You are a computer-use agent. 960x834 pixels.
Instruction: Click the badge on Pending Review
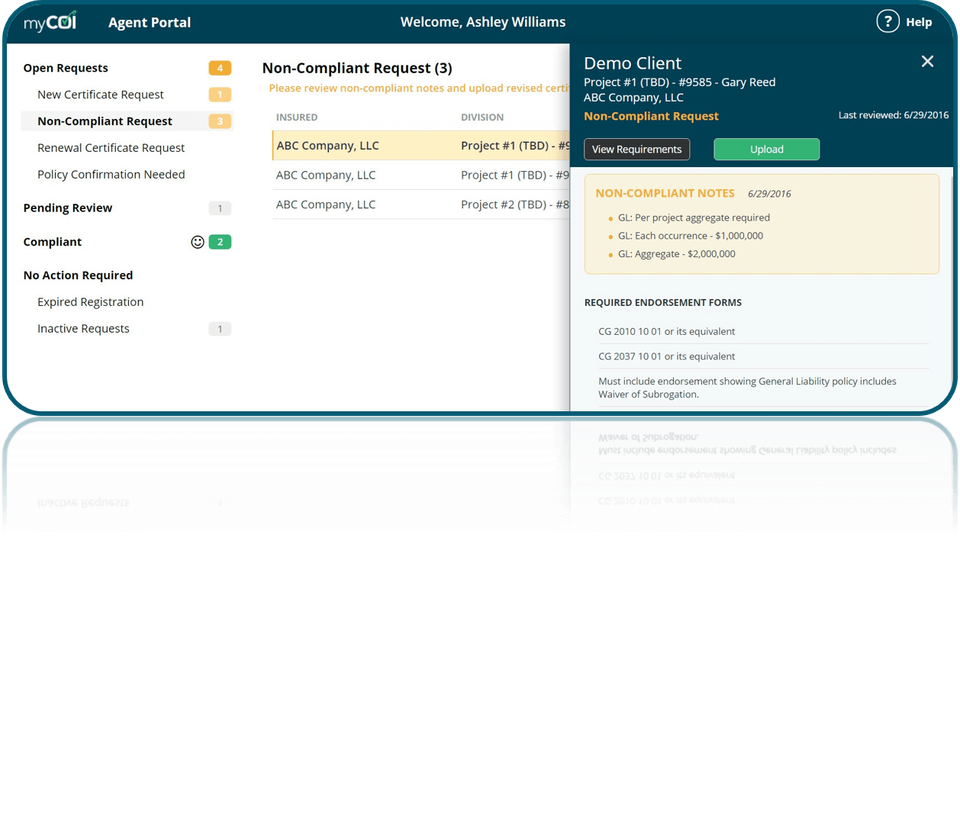click(x=222, y=208)
